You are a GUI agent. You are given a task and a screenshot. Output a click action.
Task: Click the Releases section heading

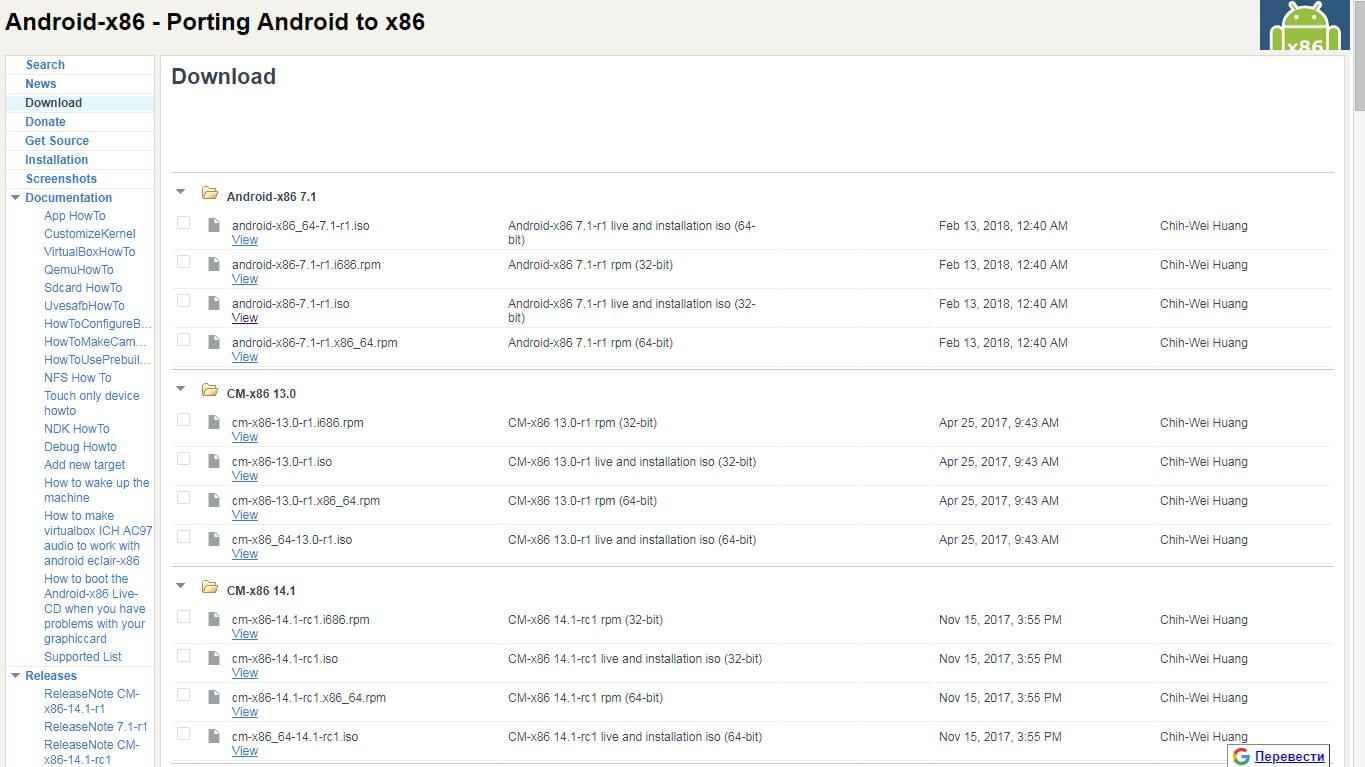(51, 676)
